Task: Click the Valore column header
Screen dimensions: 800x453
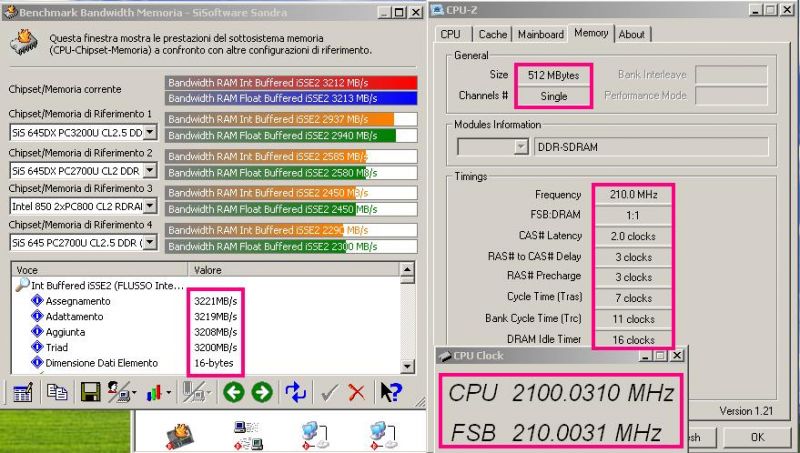Action: 294,270
